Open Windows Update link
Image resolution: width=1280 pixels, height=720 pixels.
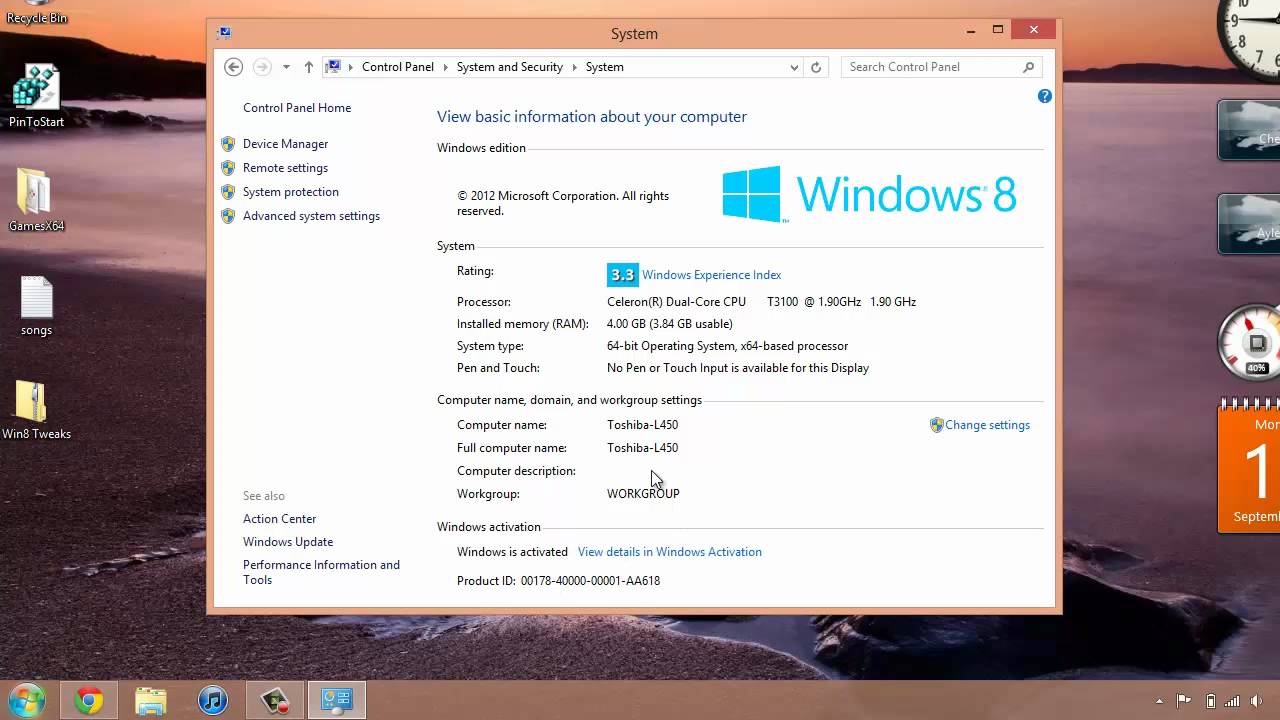pyautogui.click(x=288, y=542)
